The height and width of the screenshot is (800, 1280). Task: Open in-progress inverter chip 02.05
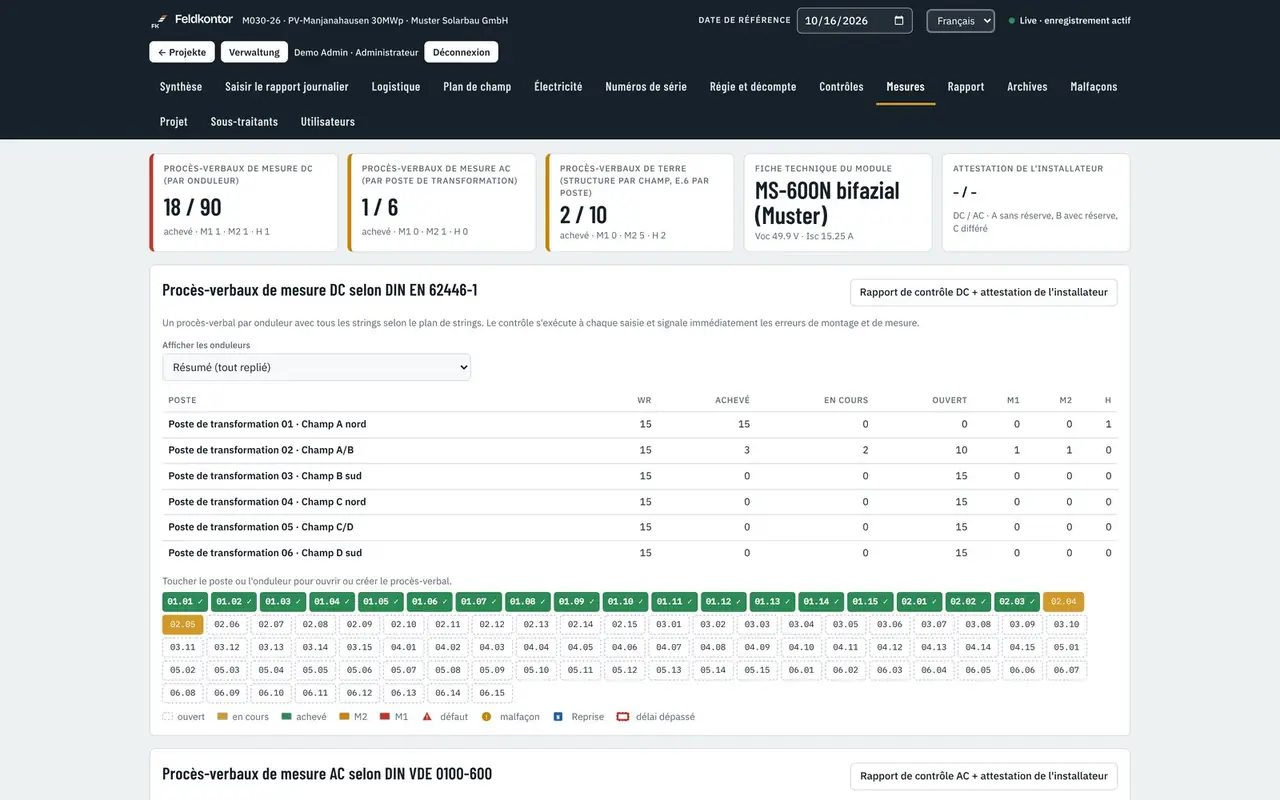(183, 625)
